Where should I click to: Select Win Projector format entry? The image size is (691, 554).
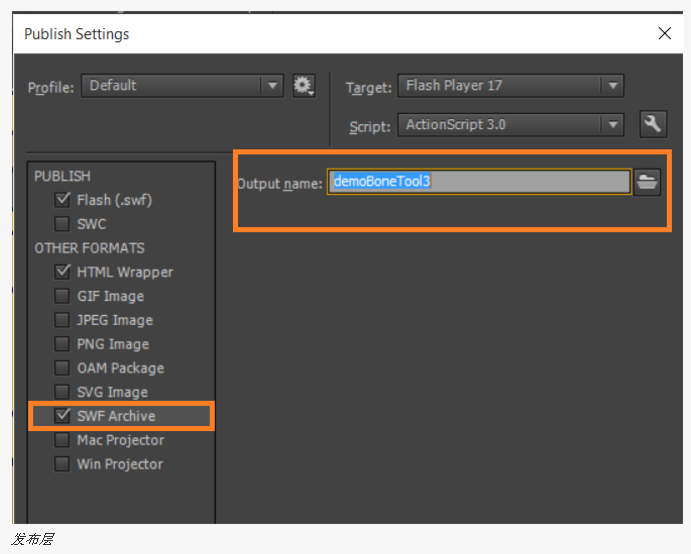pyautogui.click(x=120, y=464)
